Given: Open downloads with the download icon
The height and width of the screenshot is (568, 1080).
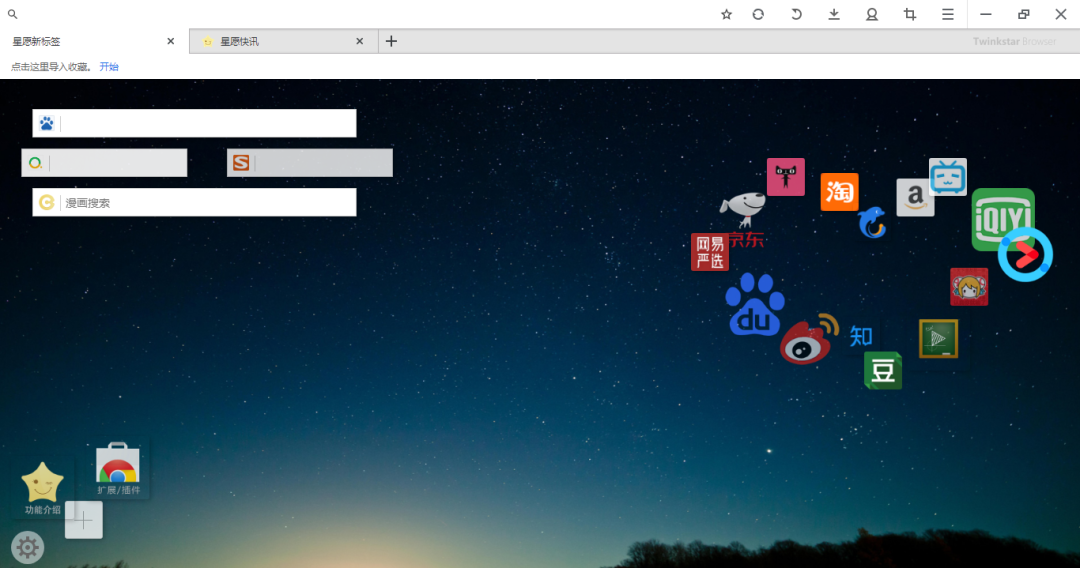Looking at the screenshot, I should 833,14.
